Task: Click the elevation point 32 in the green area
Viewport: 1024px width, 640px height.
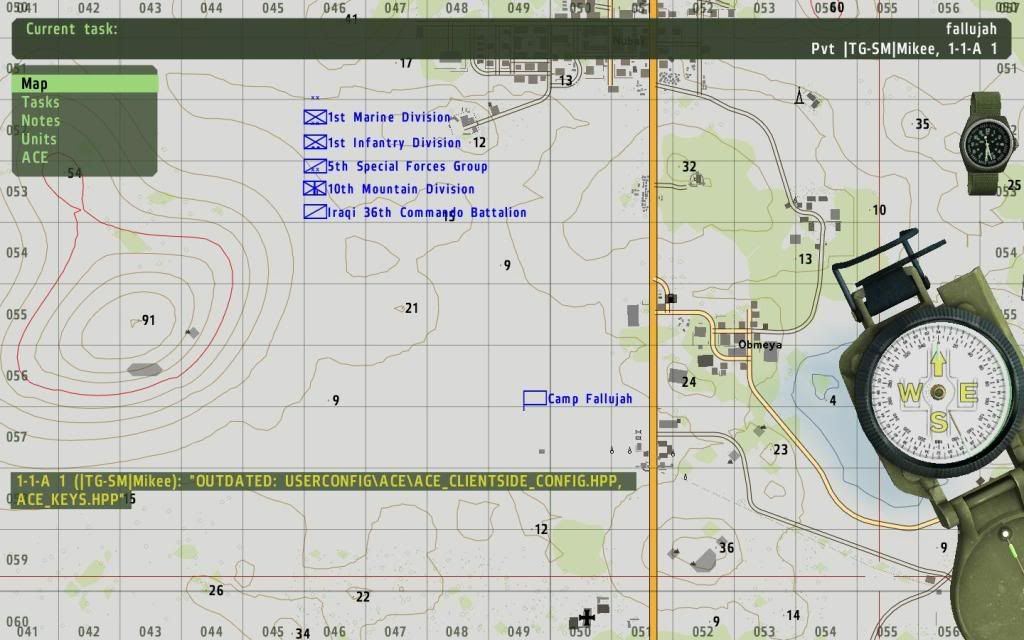Action: click(x=689, y=167)
